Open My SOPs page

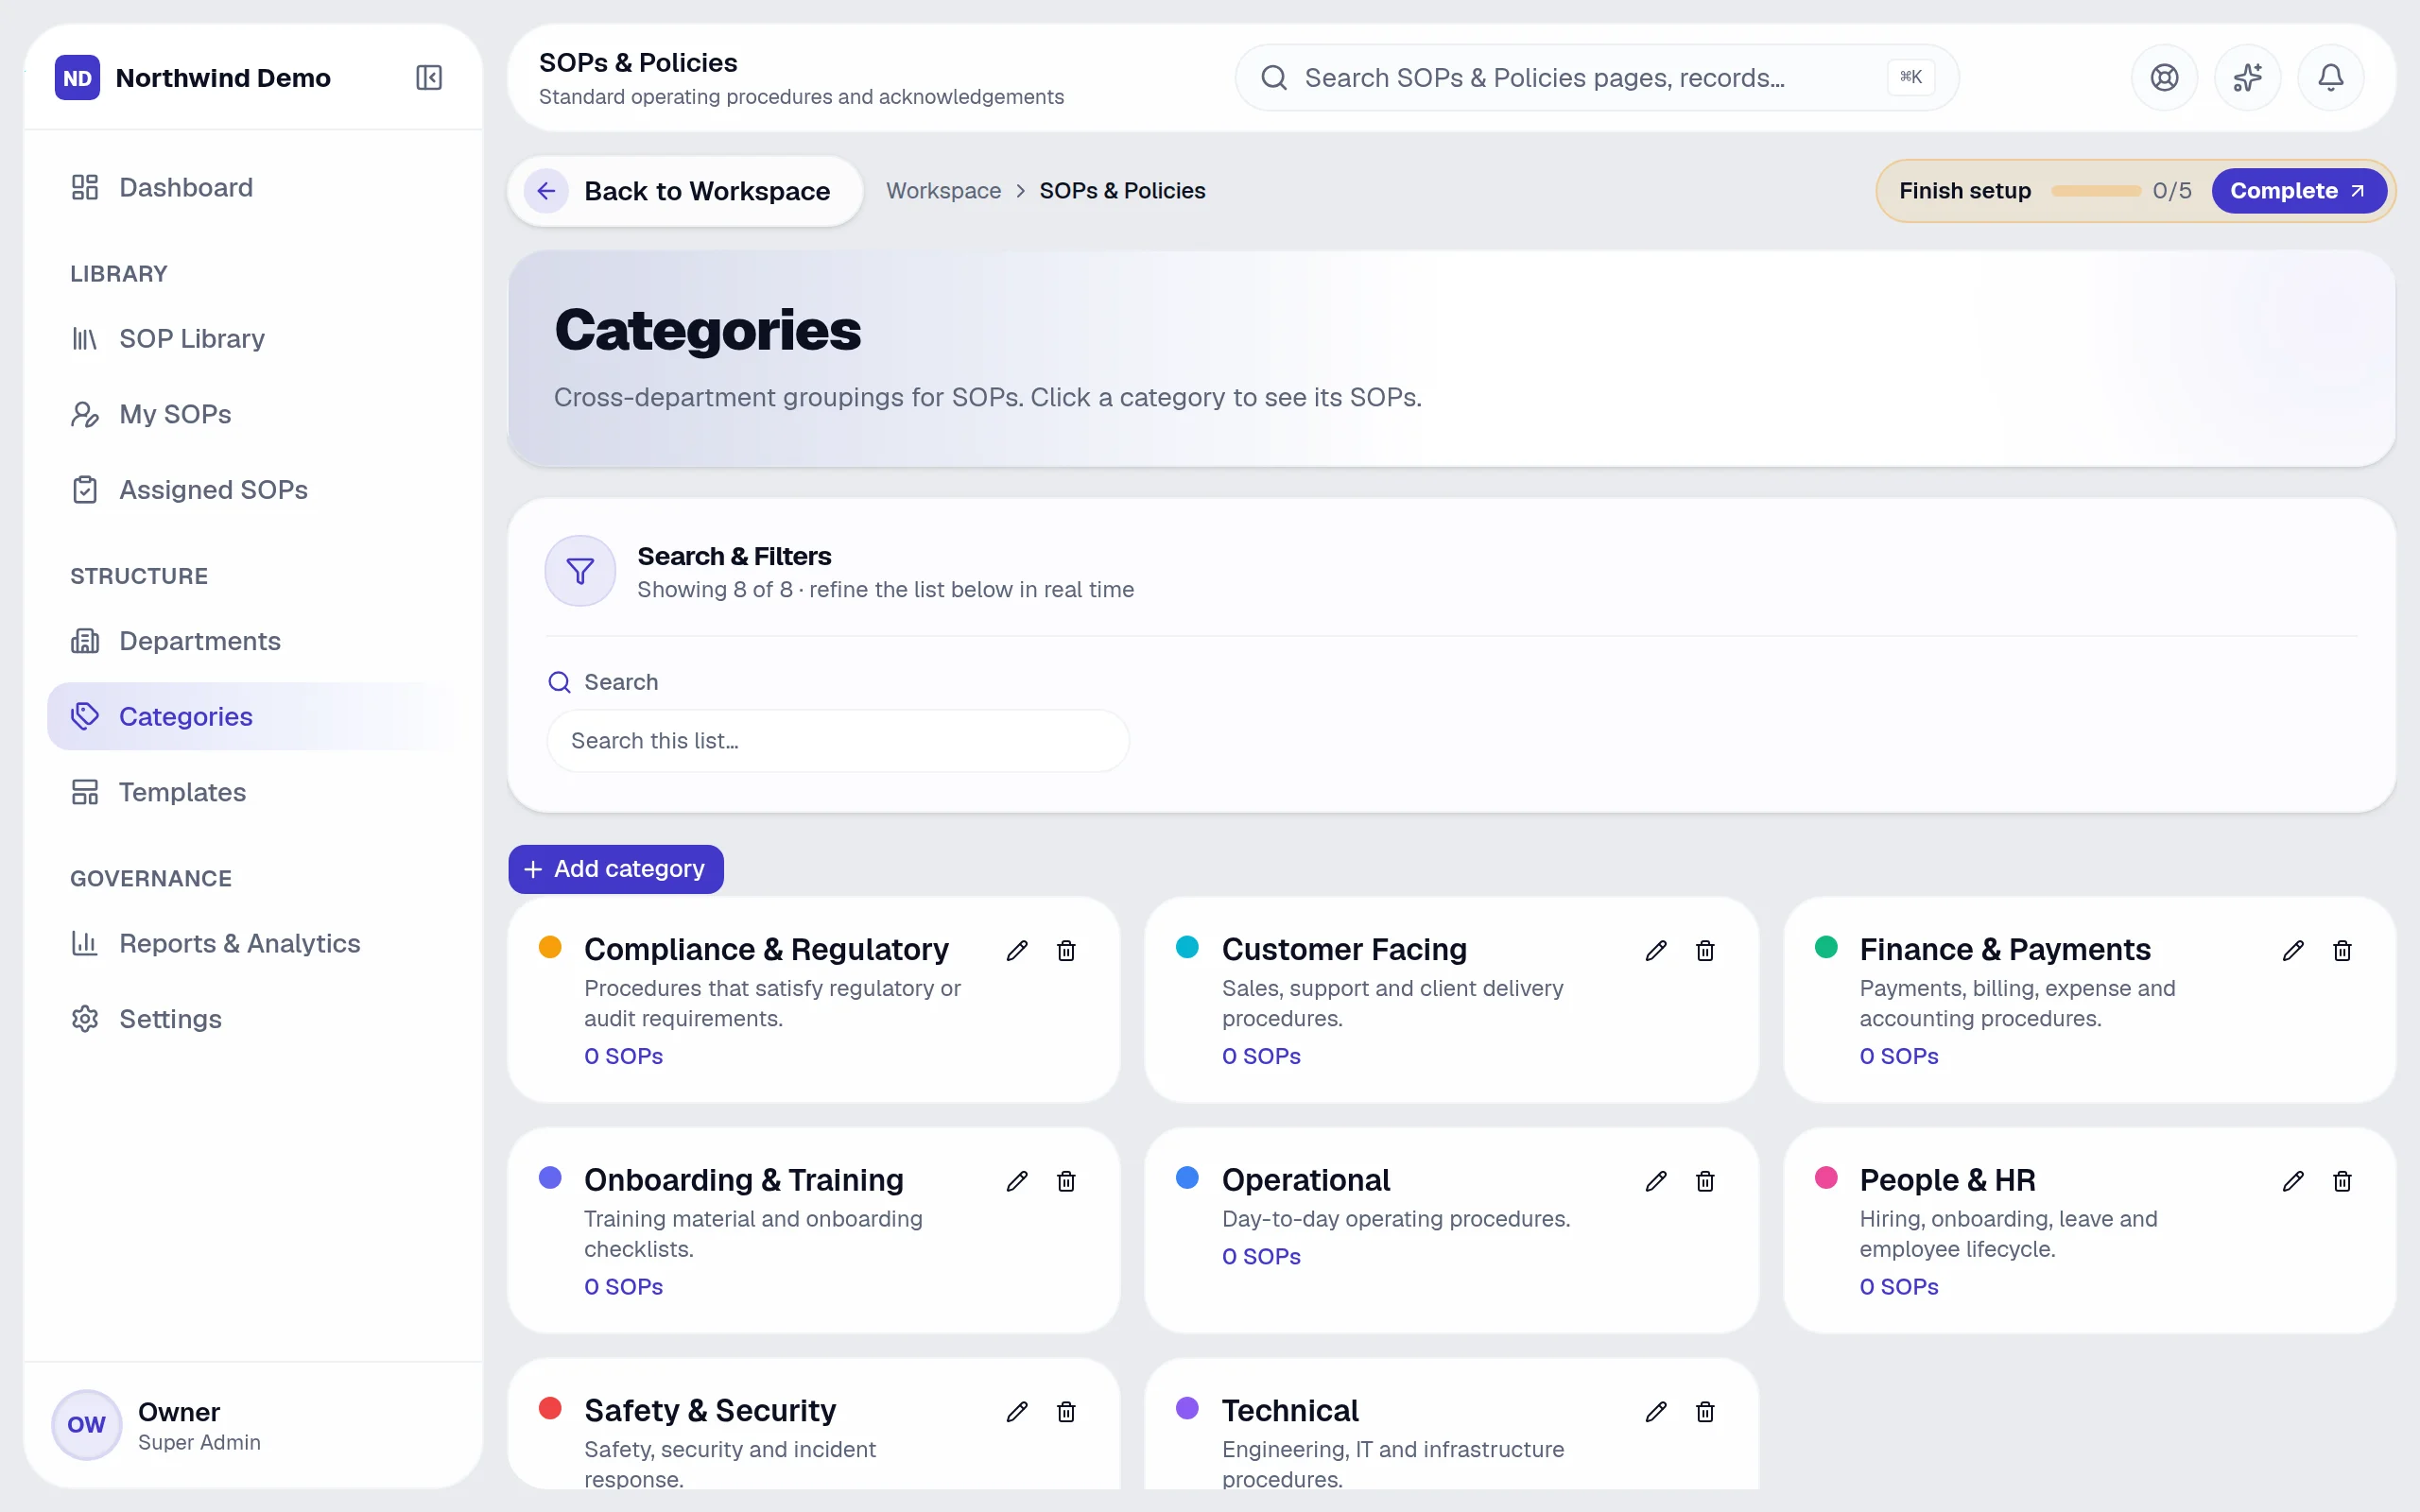coord(253,414)
